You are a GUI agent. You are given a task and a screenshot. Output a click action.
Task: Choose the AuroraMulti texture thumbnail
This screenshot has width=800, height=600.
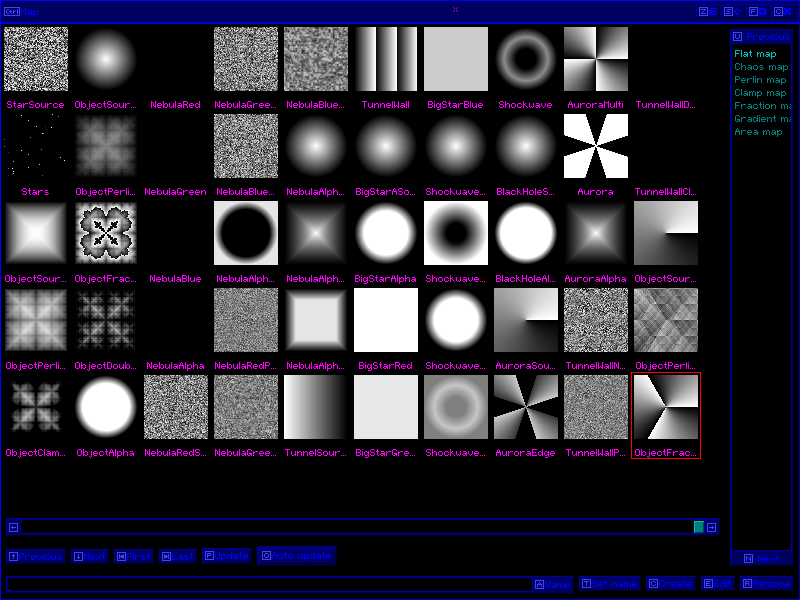coord(596,60)
